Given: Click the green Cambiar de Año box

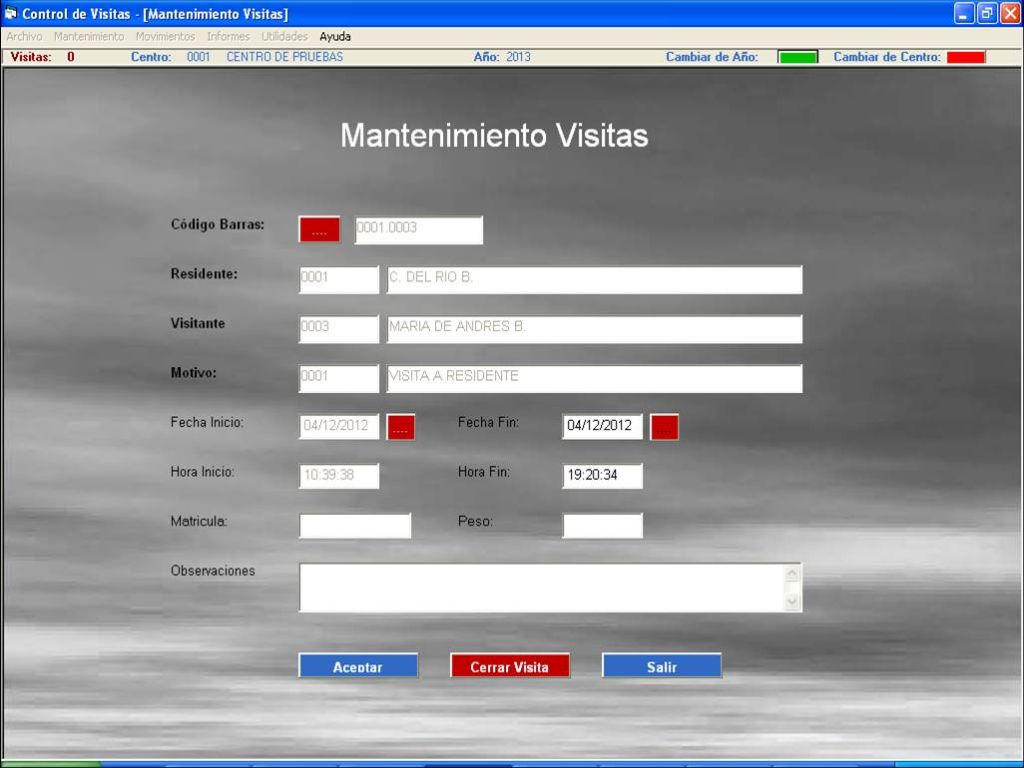Looking at the screenshot, I should click(x=797, y=57).
